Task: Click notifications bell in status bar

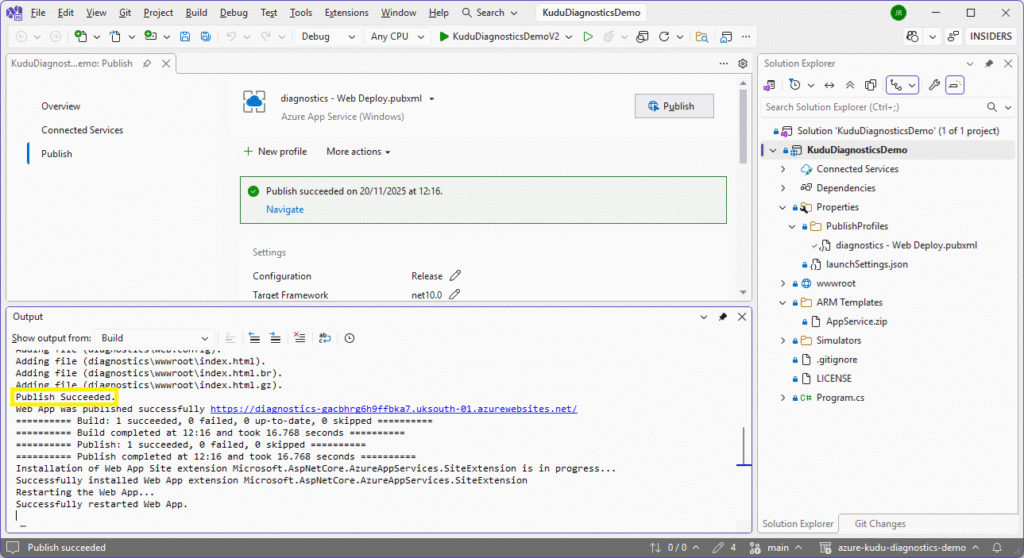Action: coord(997,548)
